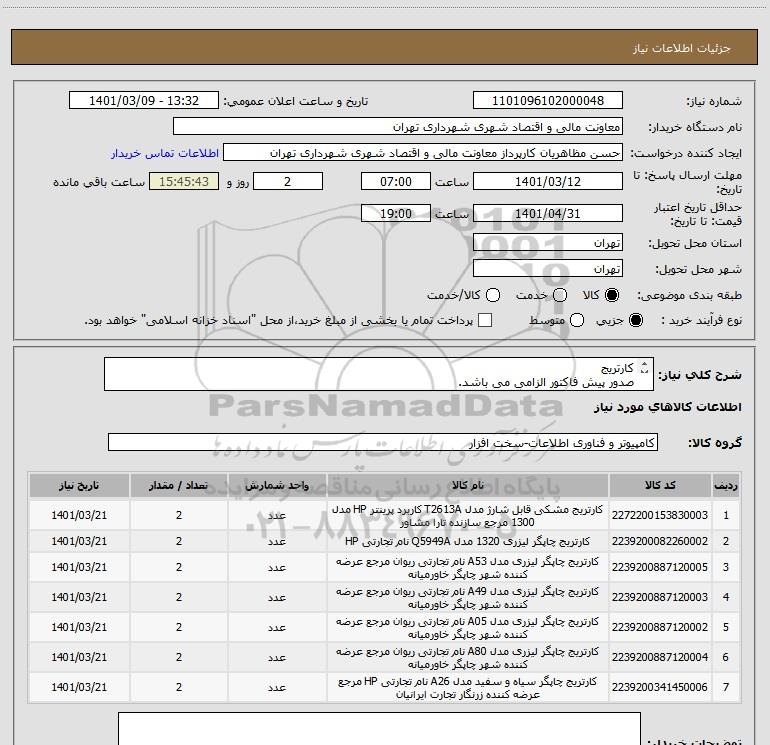Click the deadline time field 07:00
This screenshot has width=770, height=745.
(396, 181)
